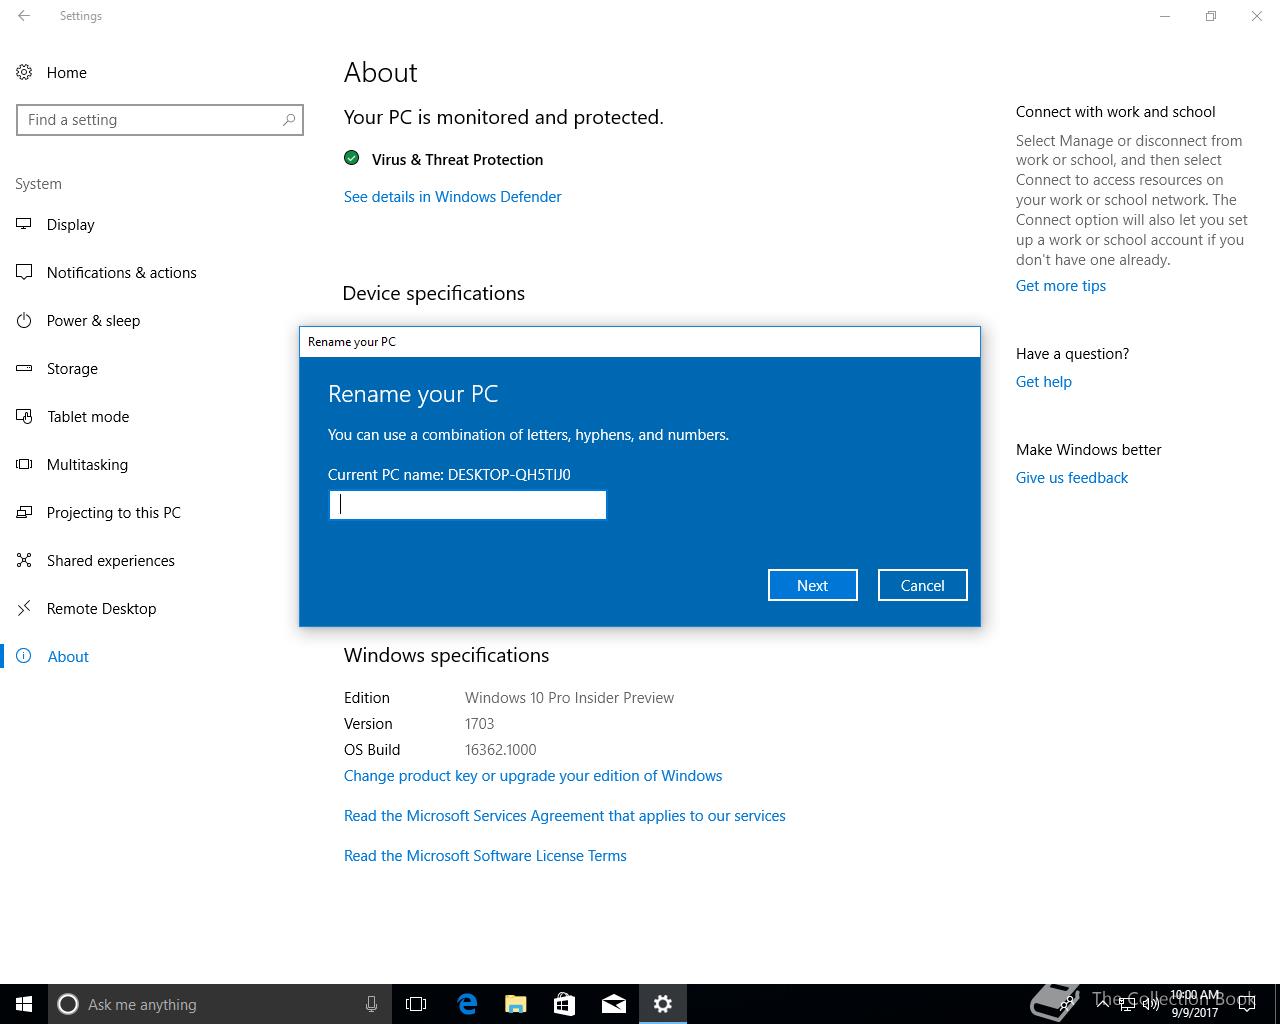The height and width of the screenshot is (1024, 1280).
Task: Select the Storage drive icon
Action: click(24, 368)
